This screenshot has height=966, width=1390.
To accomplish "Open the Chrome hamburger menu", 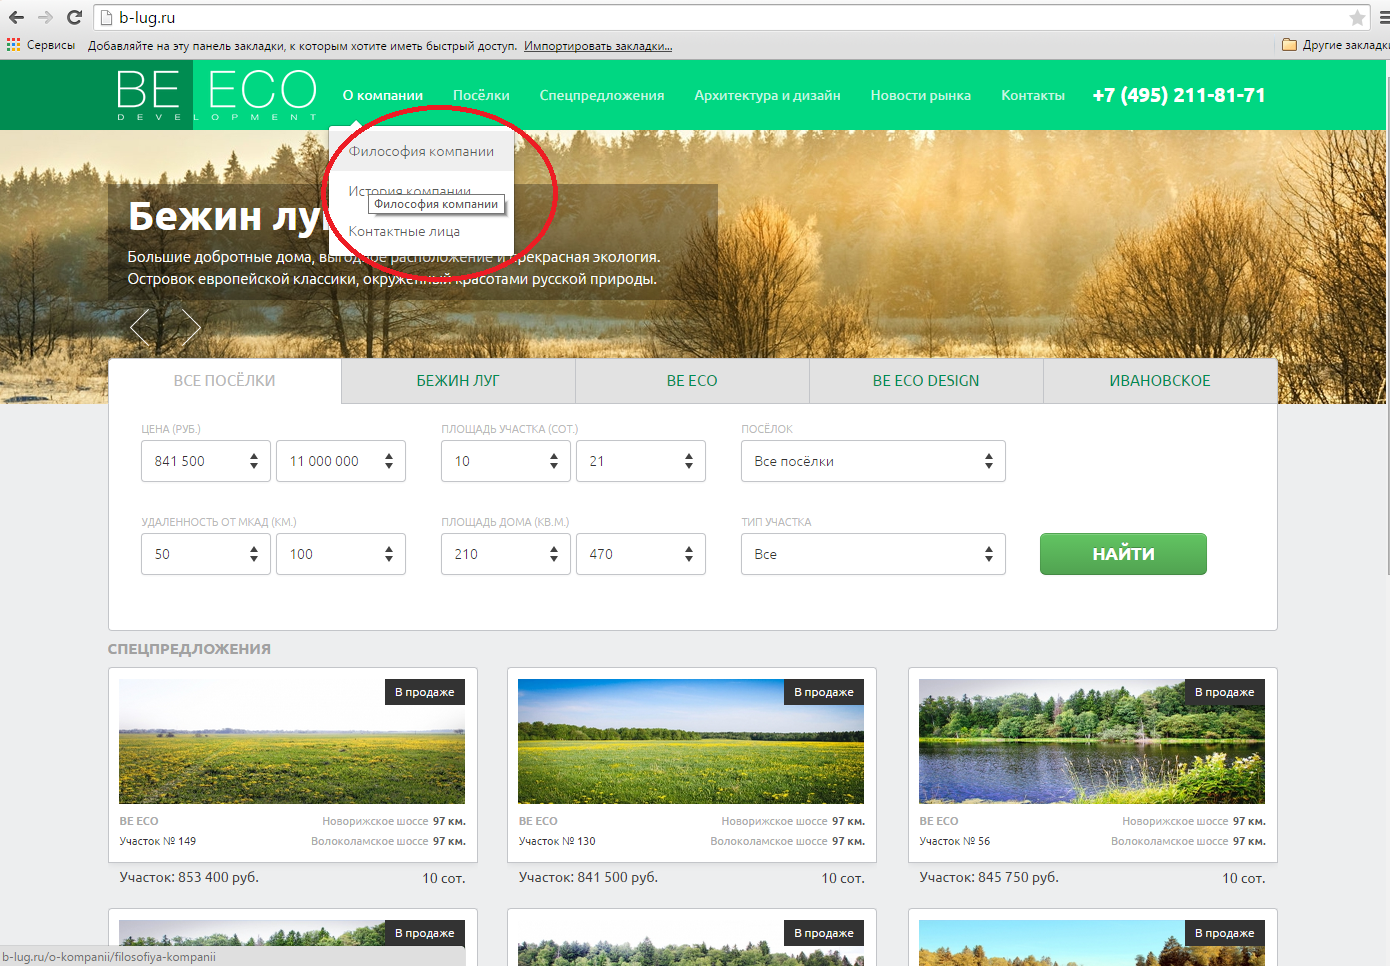I will [x=1383, y=17].
